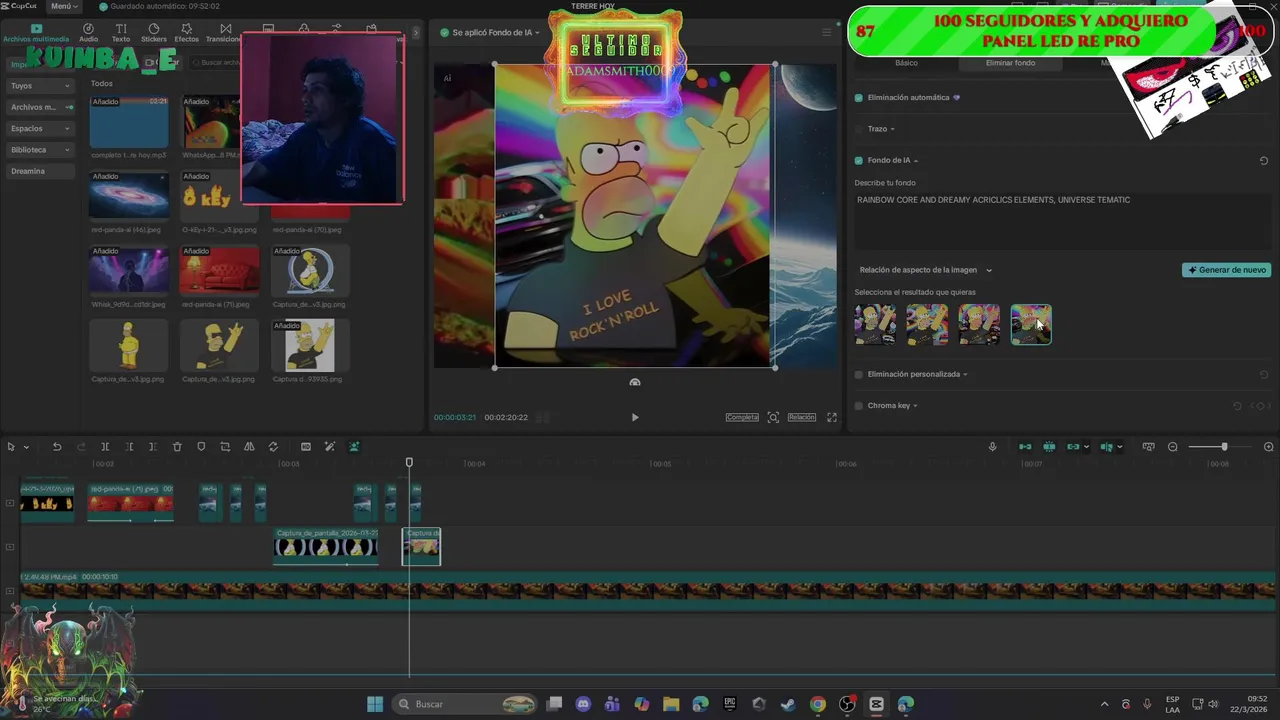Toggle the Fondo de IA checkbox
Viewport: 1280px width, 720px height.
(x=859, y=160)
